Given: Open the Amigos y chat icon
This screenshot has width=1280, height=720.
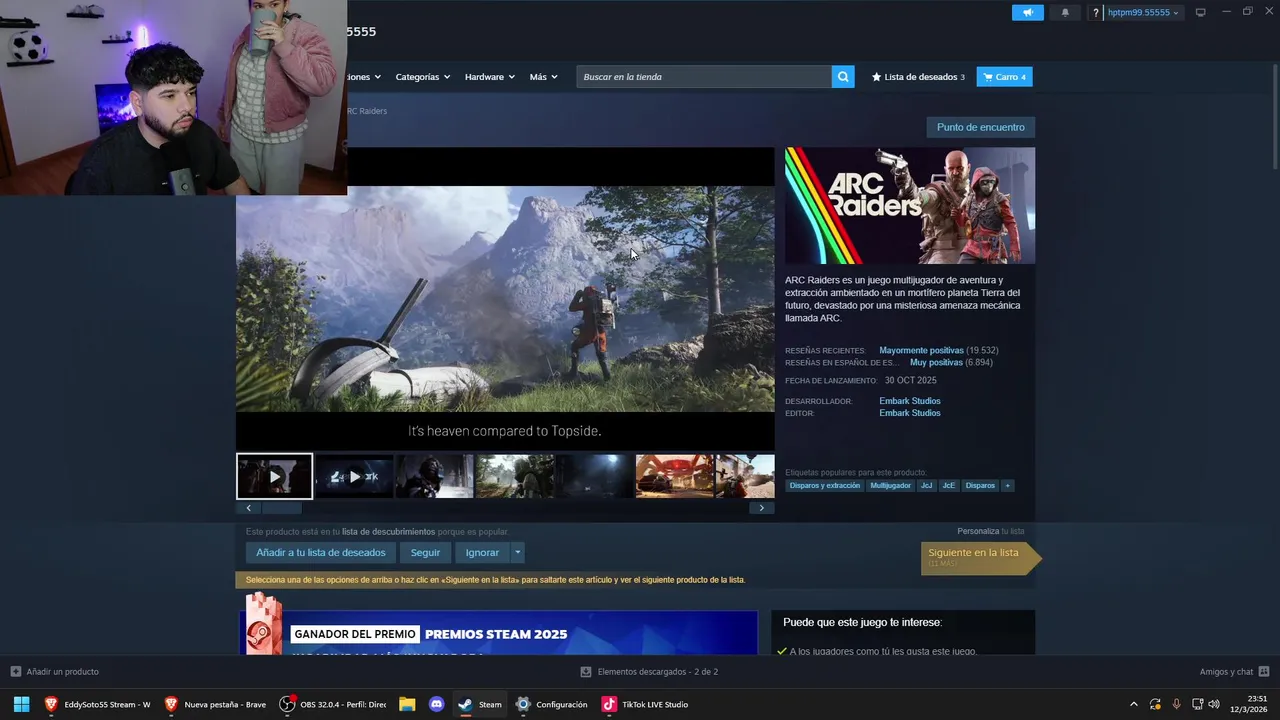Looking at the screenshot, I should (1264, 672).
